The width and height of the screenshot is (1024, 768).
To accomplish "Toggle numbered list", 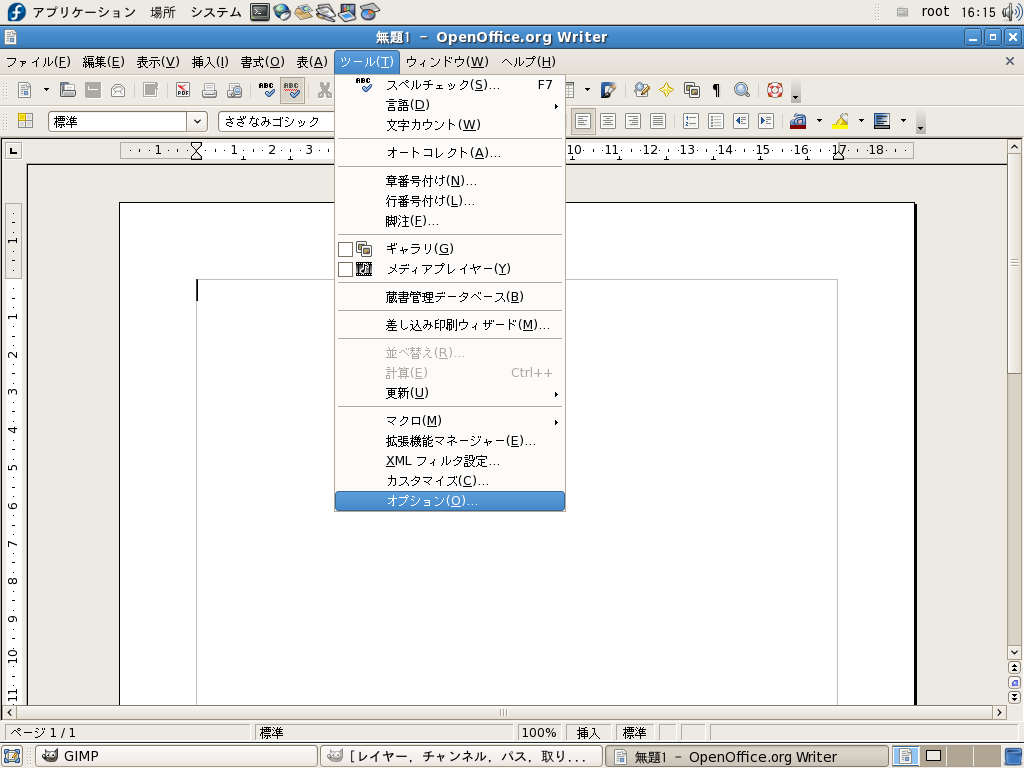I will point(691,121).
